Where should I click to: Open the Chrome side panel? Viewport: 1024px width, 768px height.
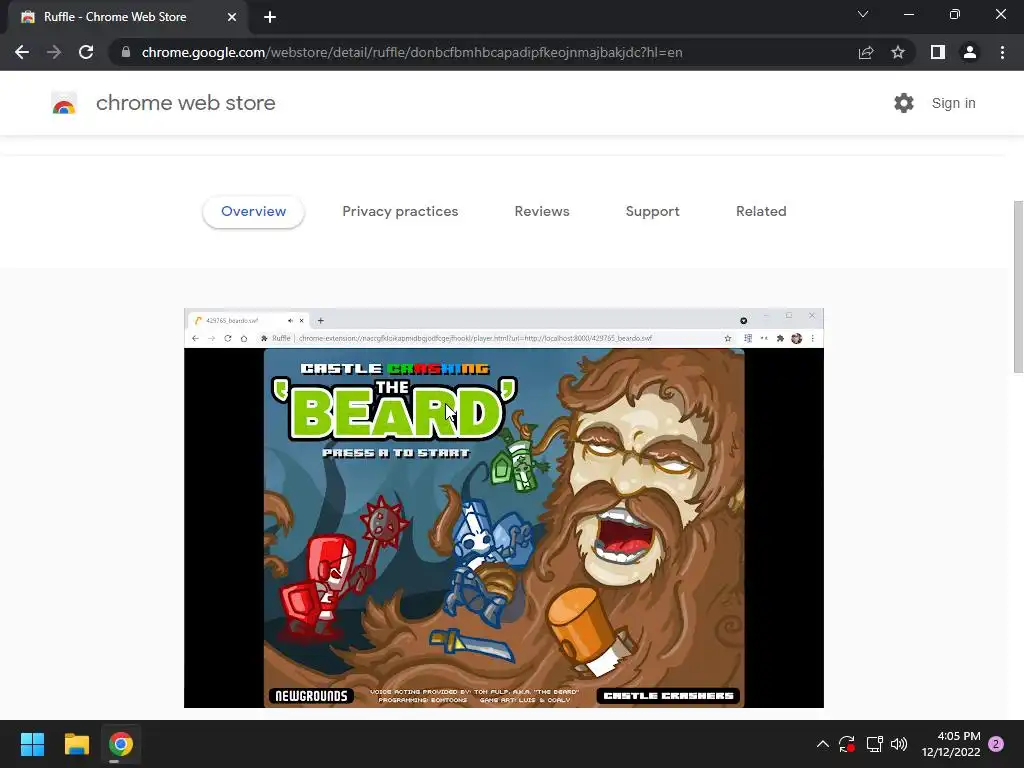tap(938, 52)
